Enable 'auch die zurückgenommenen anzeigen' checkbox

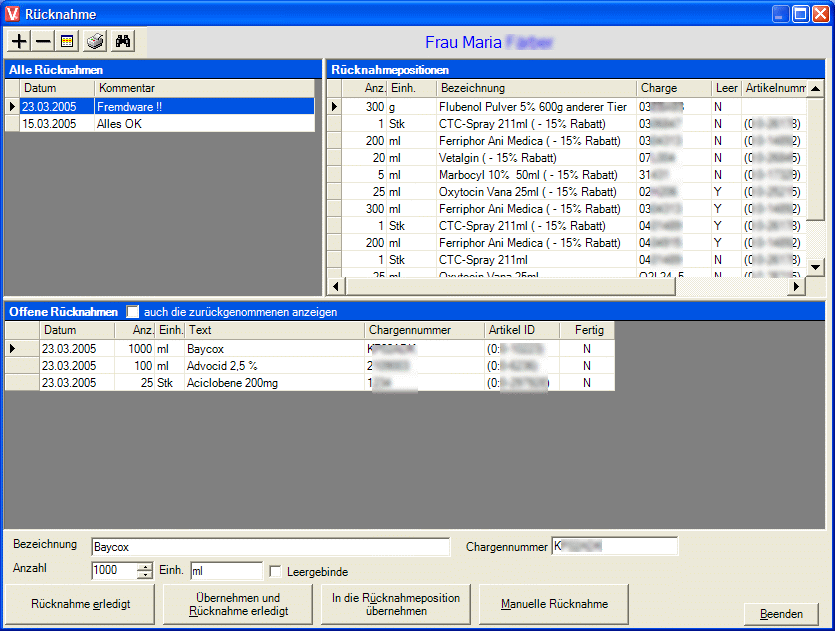click(132, 312)
